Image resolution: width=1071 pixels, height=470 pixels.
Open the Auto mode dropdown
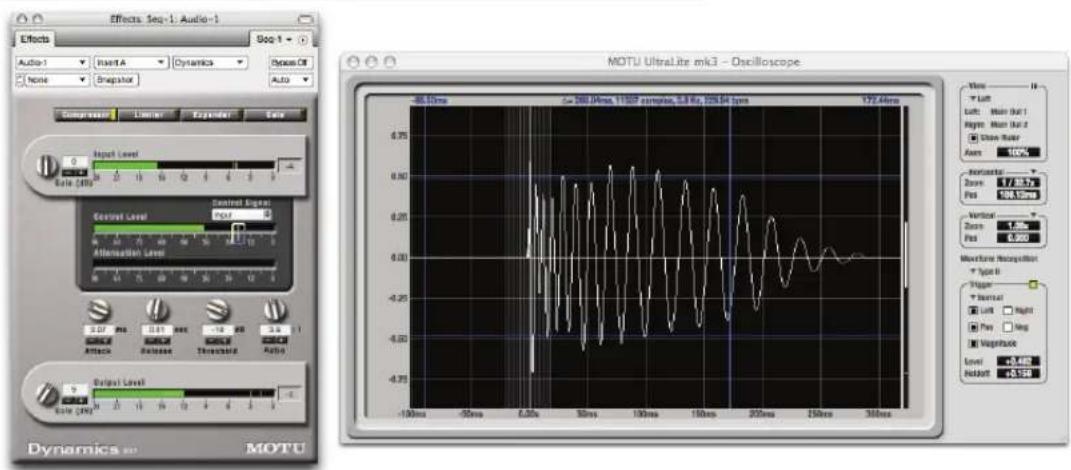click(292, 80)
